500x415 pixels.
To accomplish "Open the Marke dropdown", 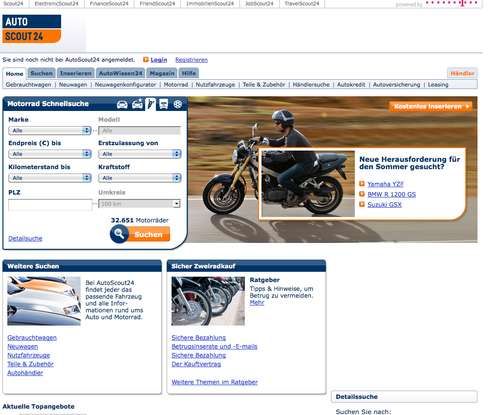I will pos(50,130).
